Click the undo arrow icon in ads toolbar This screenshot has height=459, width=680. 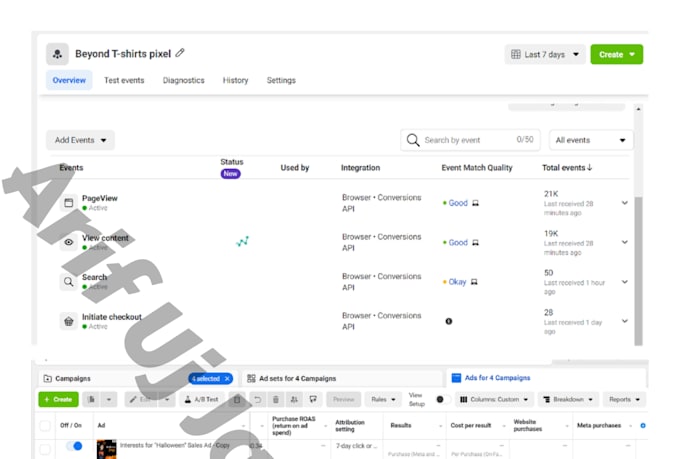pyautogui.click(x=258, y=399)
